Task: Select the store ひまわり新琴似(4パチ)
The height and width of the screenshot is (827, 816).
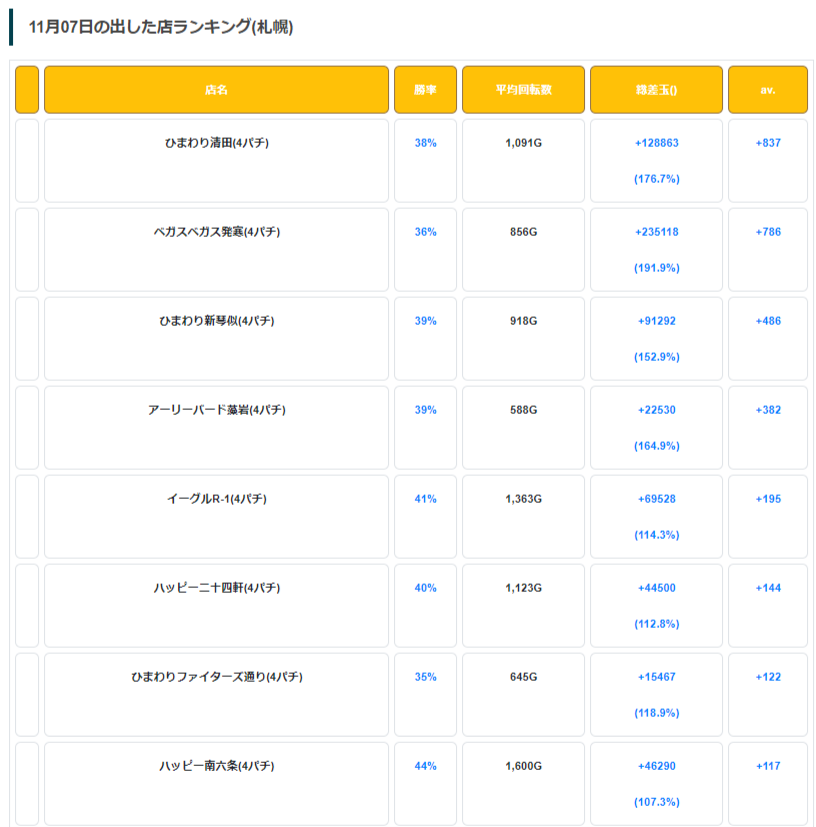Action: (x=217, y=321)
